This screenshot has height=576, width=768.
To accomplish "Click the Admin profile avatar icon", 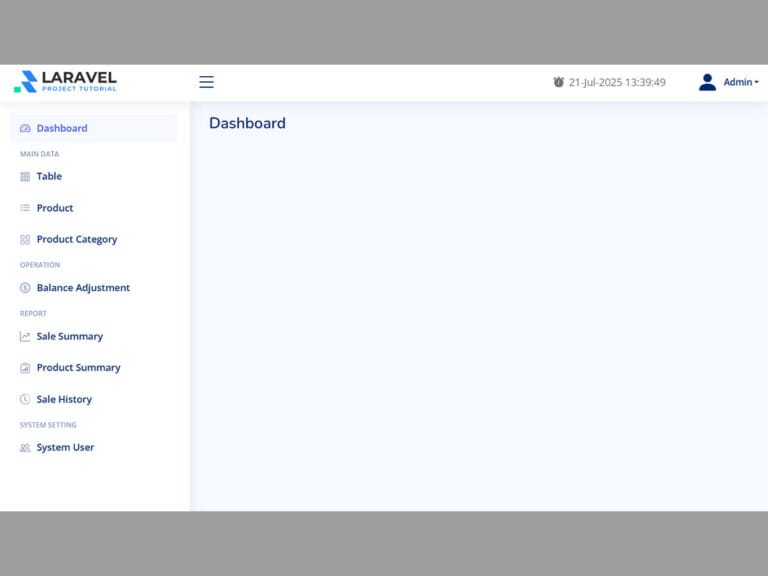I will (707, 82).
